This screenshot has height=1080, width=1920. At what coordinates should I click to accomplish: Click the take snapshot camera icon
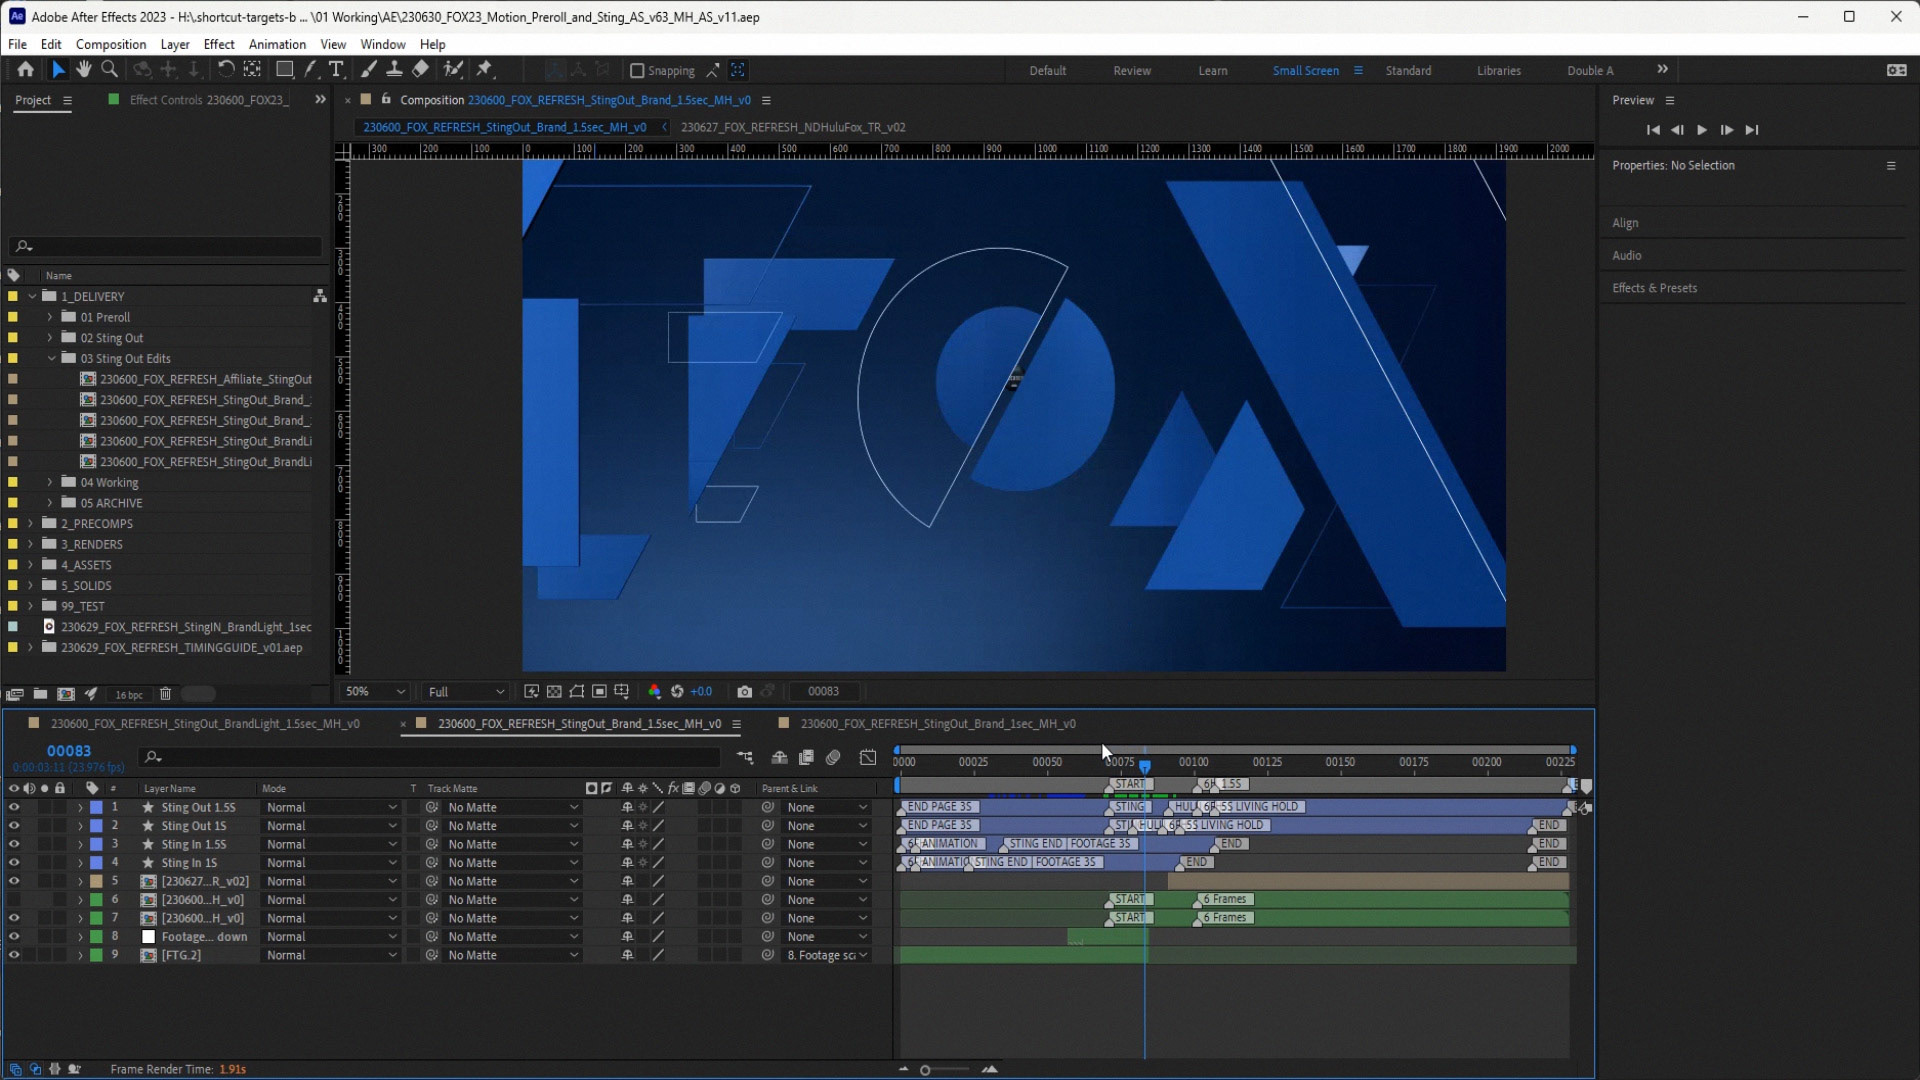click(x=744, y=691)
